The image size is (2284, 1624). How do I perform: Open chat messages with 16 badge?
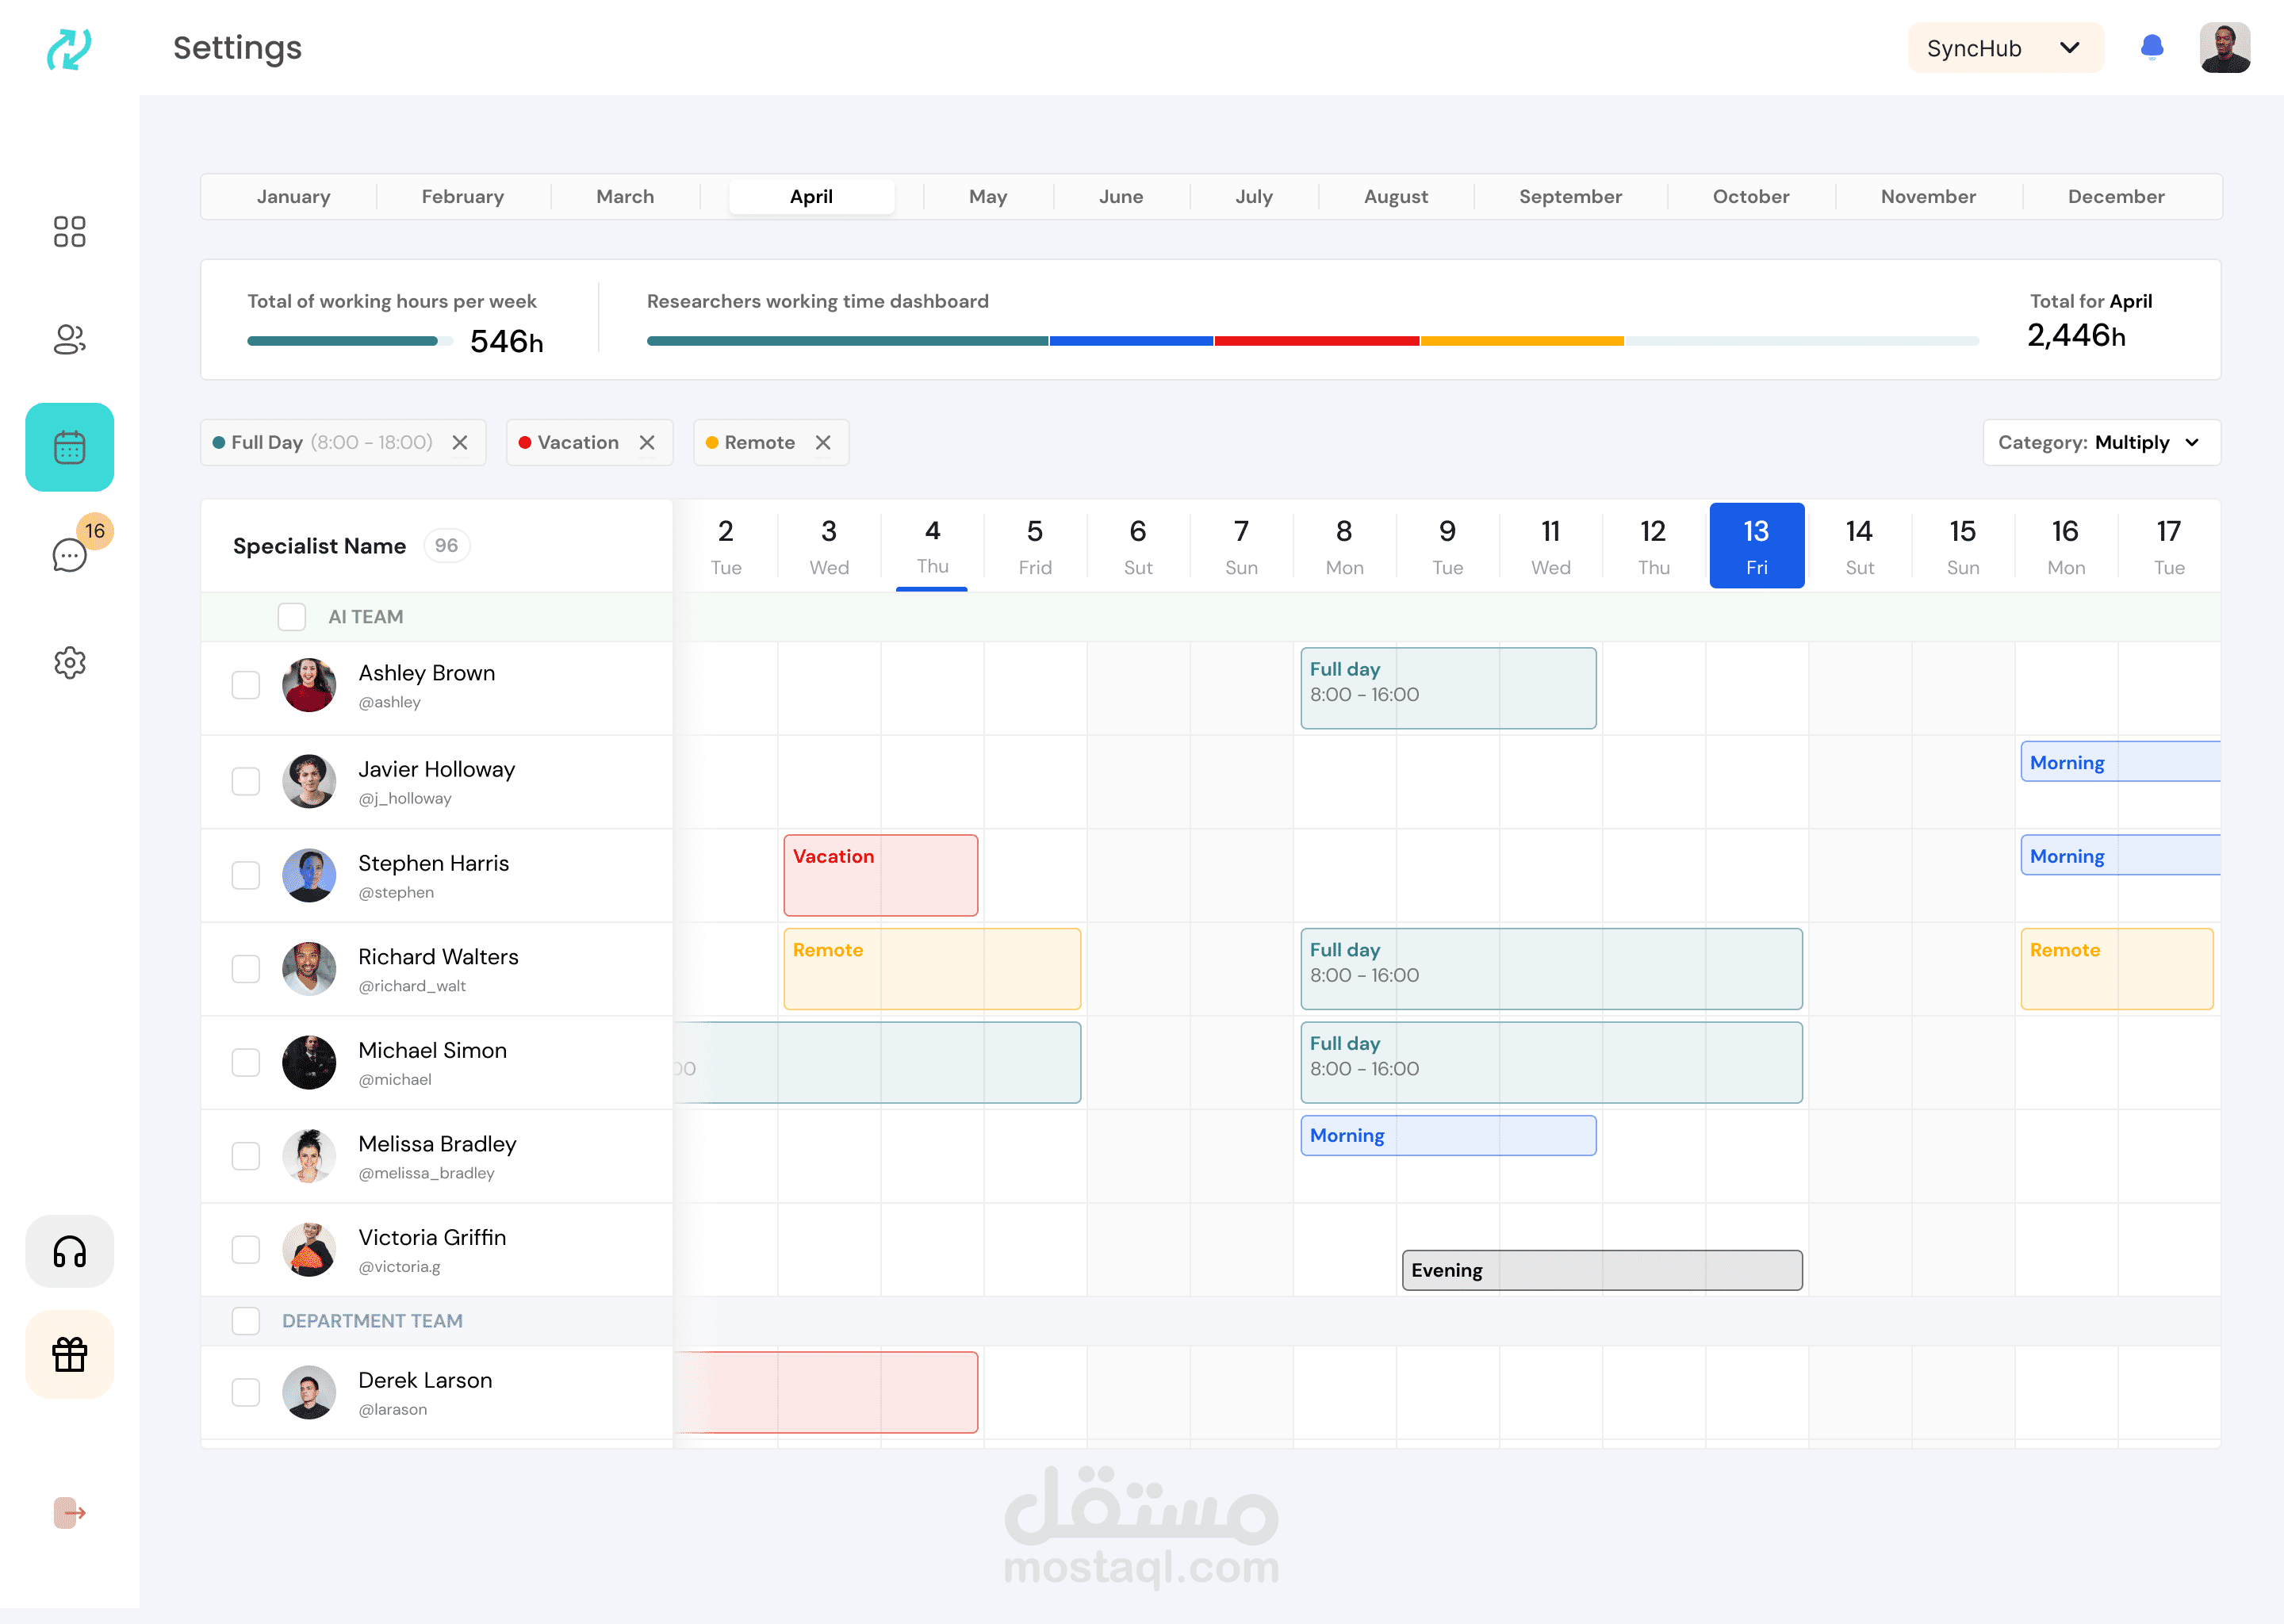69,554
